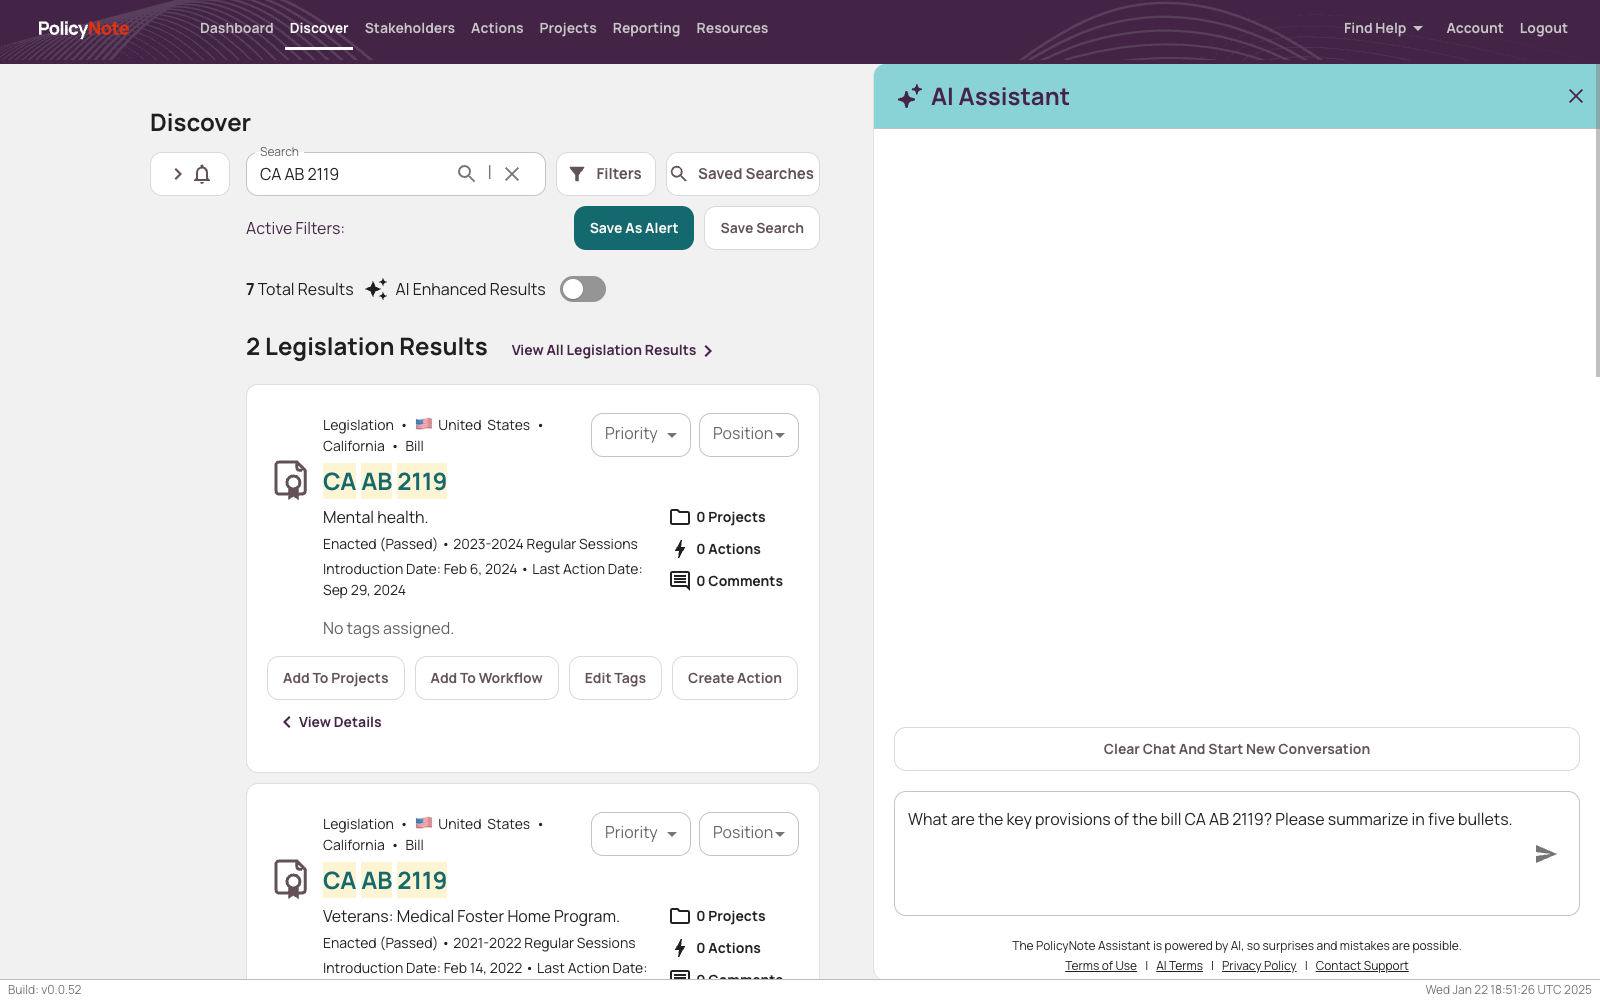Go to the Reporting tab
The width and height of the screenshot is (1600, 1000).
pyautogui.click(x=646, y=28)
